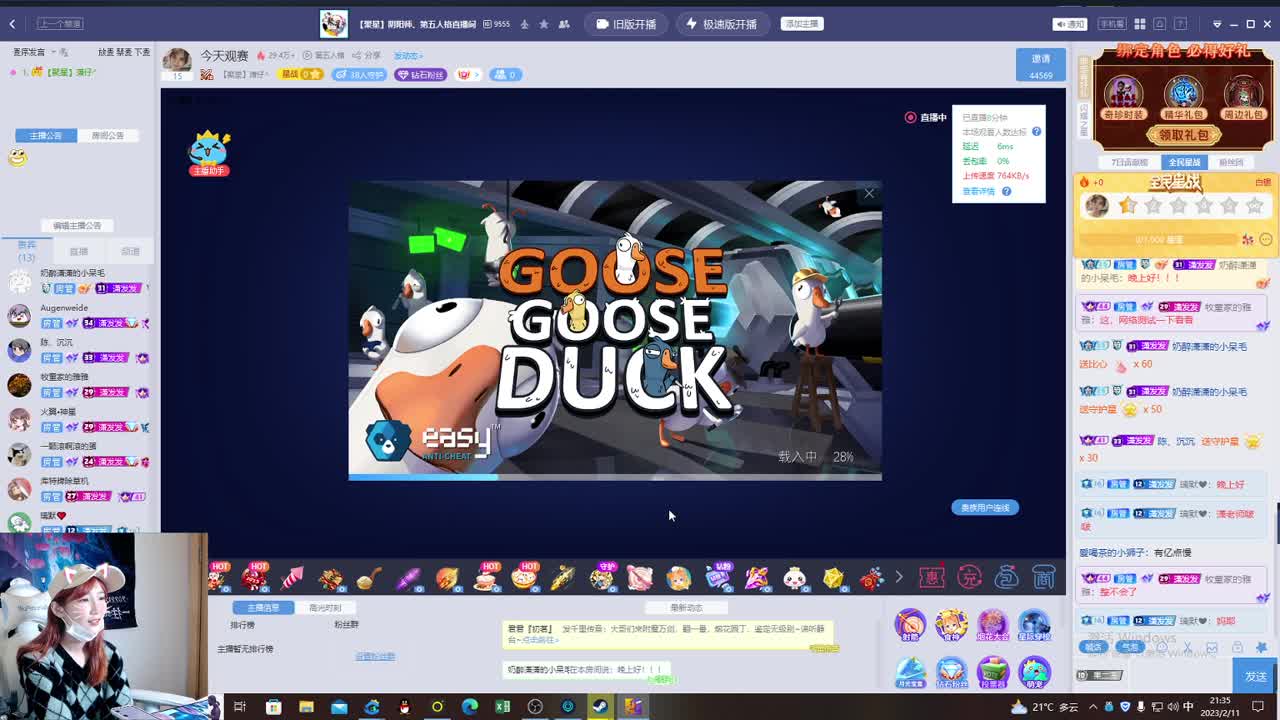The image size is (1280, 720).
Task: Open the title bar dropdown menu arrow
Action: pos(1217,24)
